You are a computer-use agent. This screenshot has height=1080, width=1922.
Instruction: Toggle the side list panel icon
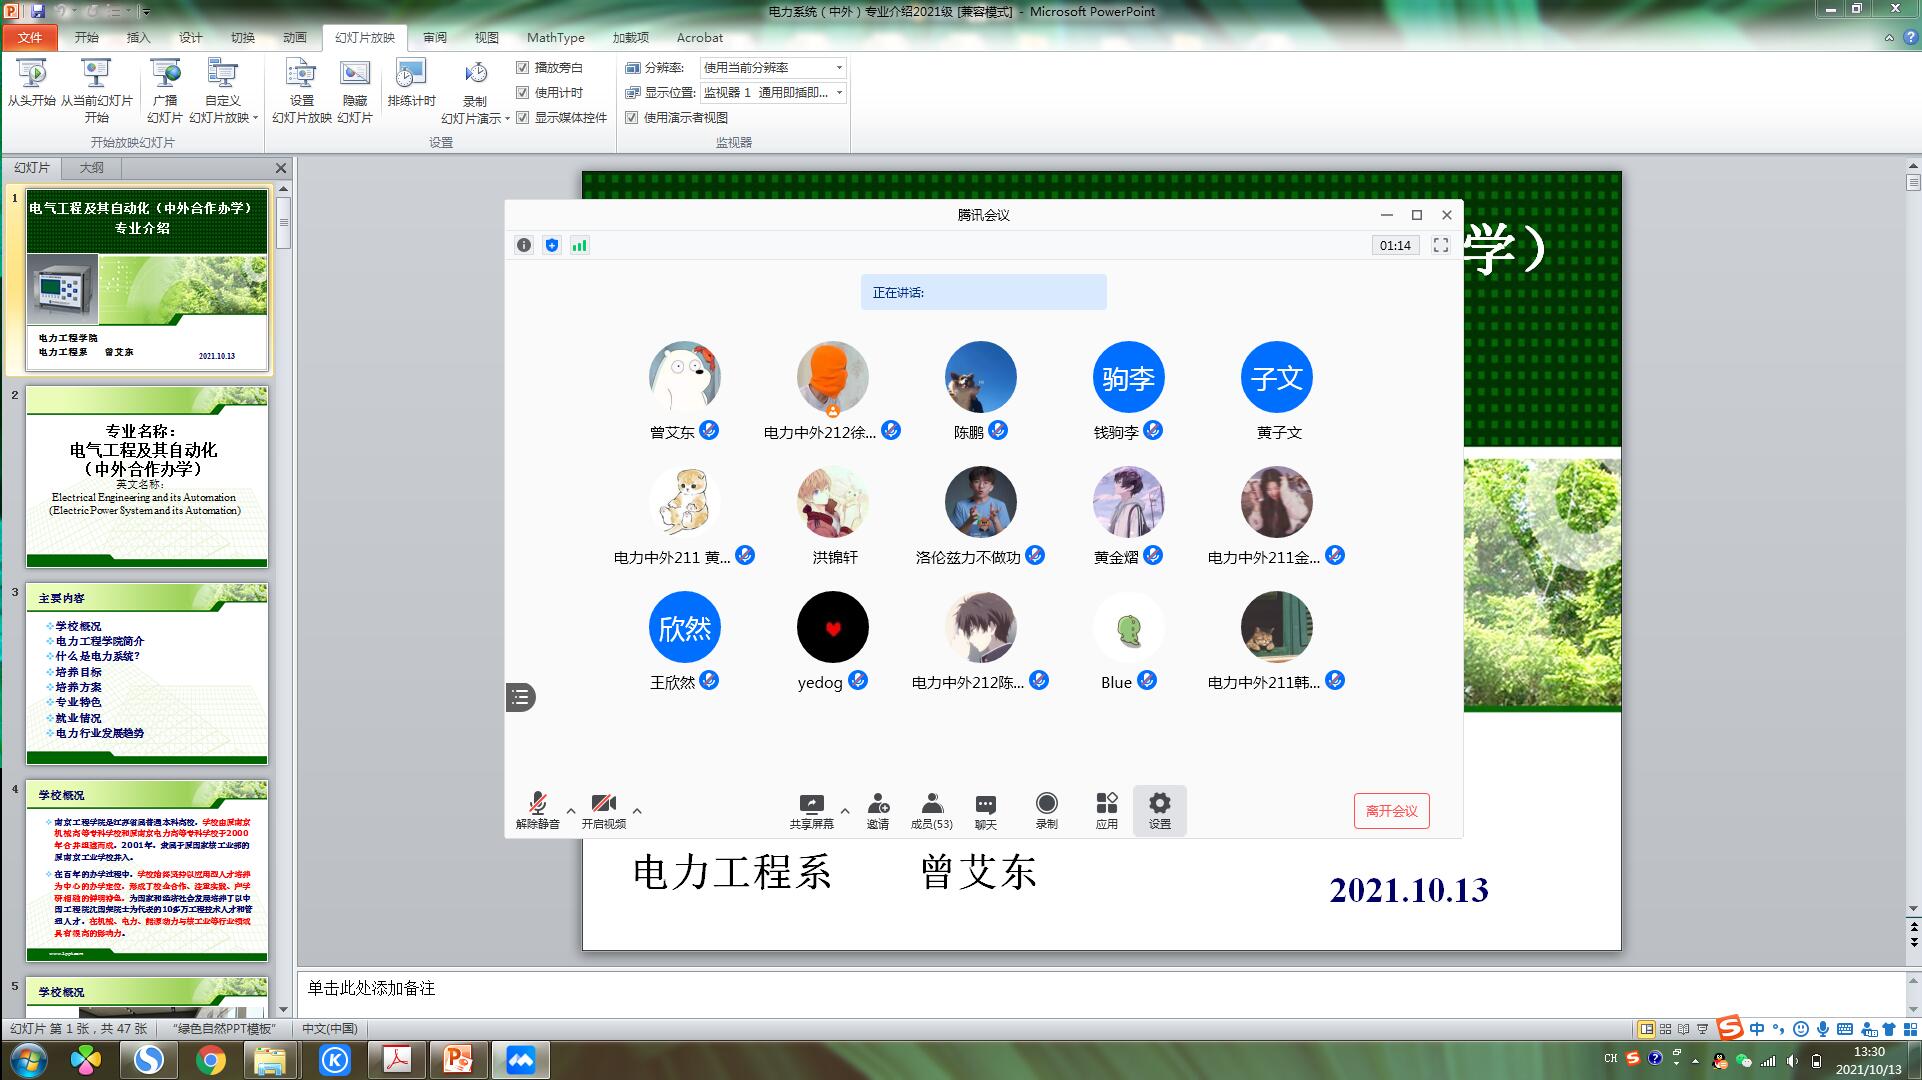(521, 697)
